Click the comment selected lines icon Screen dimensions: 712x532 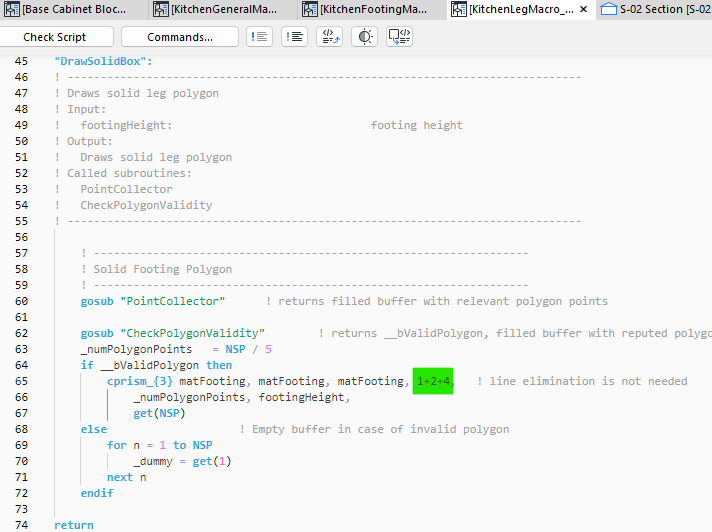point(259,37)
